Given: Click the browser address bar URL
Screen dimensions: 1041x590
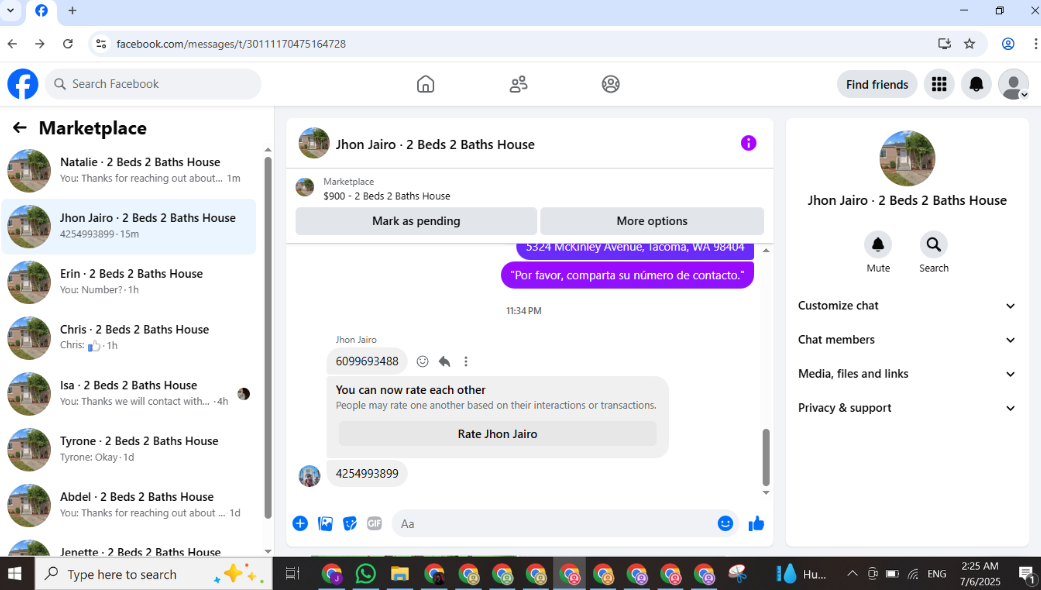Looking at the screenshot, I should [x=231, y=44].
